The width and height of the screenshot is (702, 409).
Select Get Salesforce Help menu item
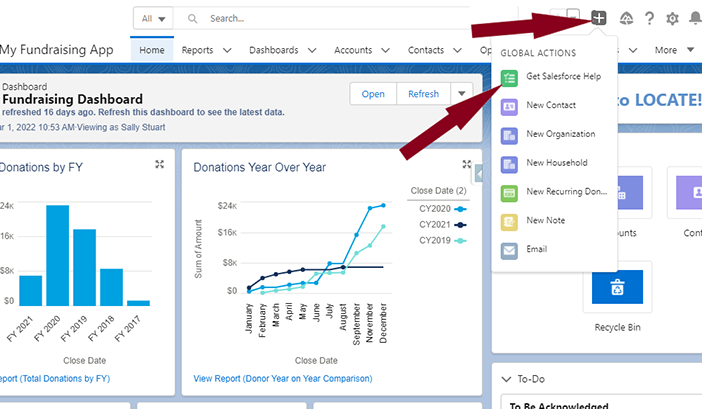tap(563, 76)
